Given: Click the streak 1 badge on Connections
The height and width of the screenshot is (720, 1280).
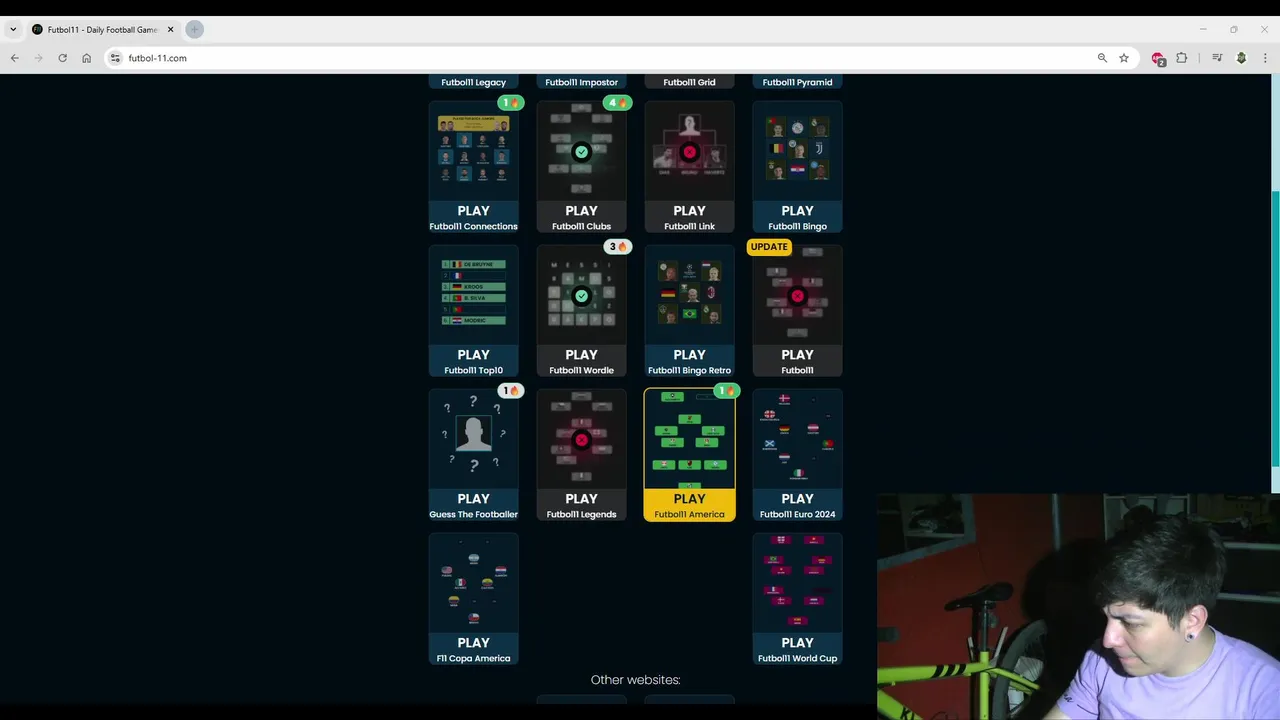Looking at the screenshot, I should point(511,103).
